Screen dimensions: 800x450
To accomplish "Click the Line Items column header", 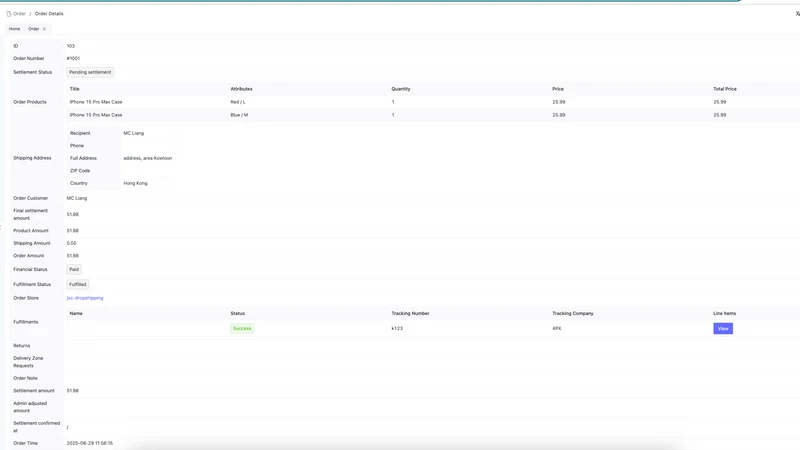I will [724, 313].
